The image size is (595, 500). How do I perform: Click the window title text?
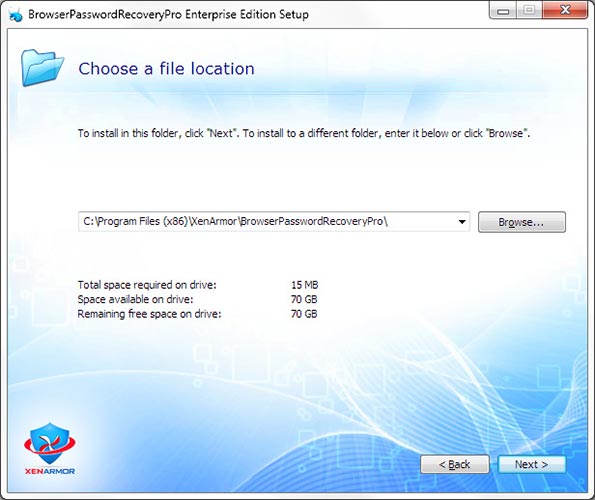tap(168, 14)
